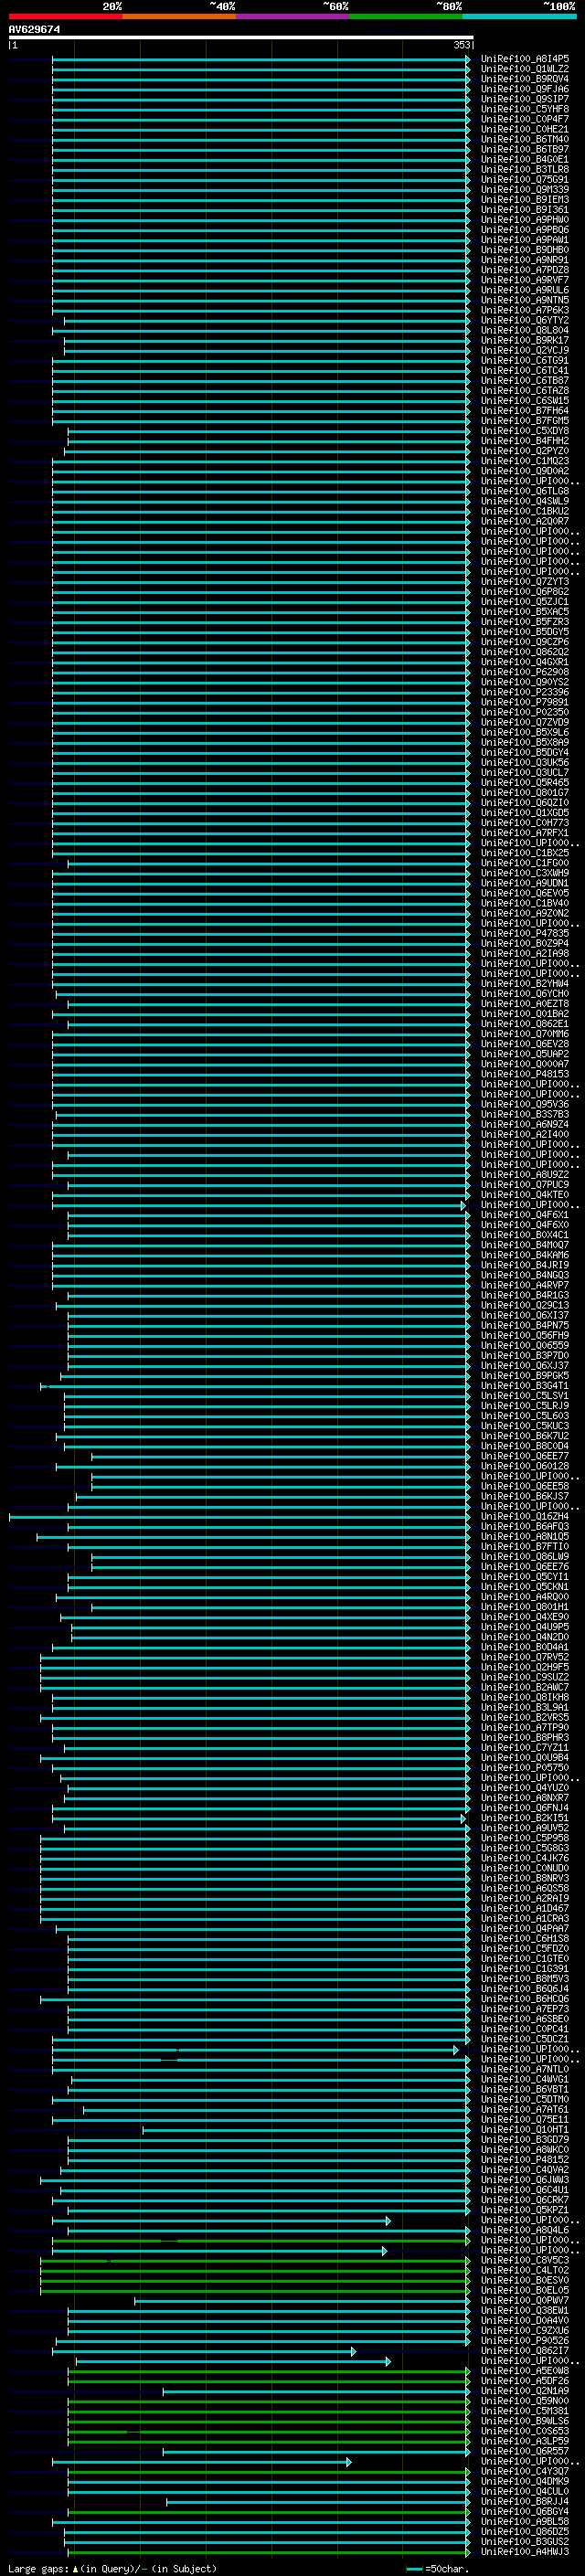Select hit label UniRef100_A7TP90

(525, 1727)
